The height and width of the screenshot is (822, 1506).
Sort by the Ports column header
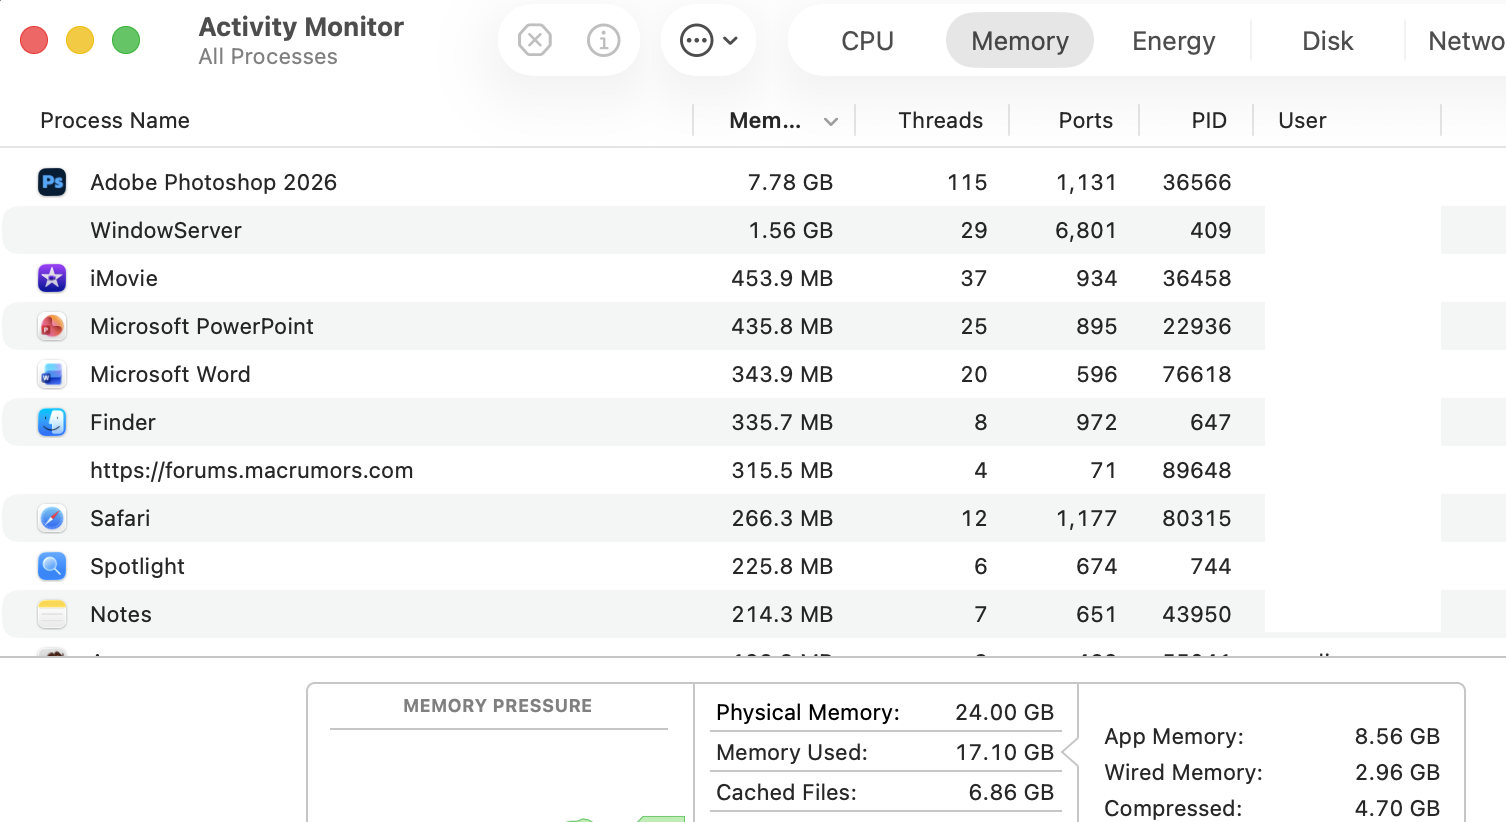pos(1086,120)
